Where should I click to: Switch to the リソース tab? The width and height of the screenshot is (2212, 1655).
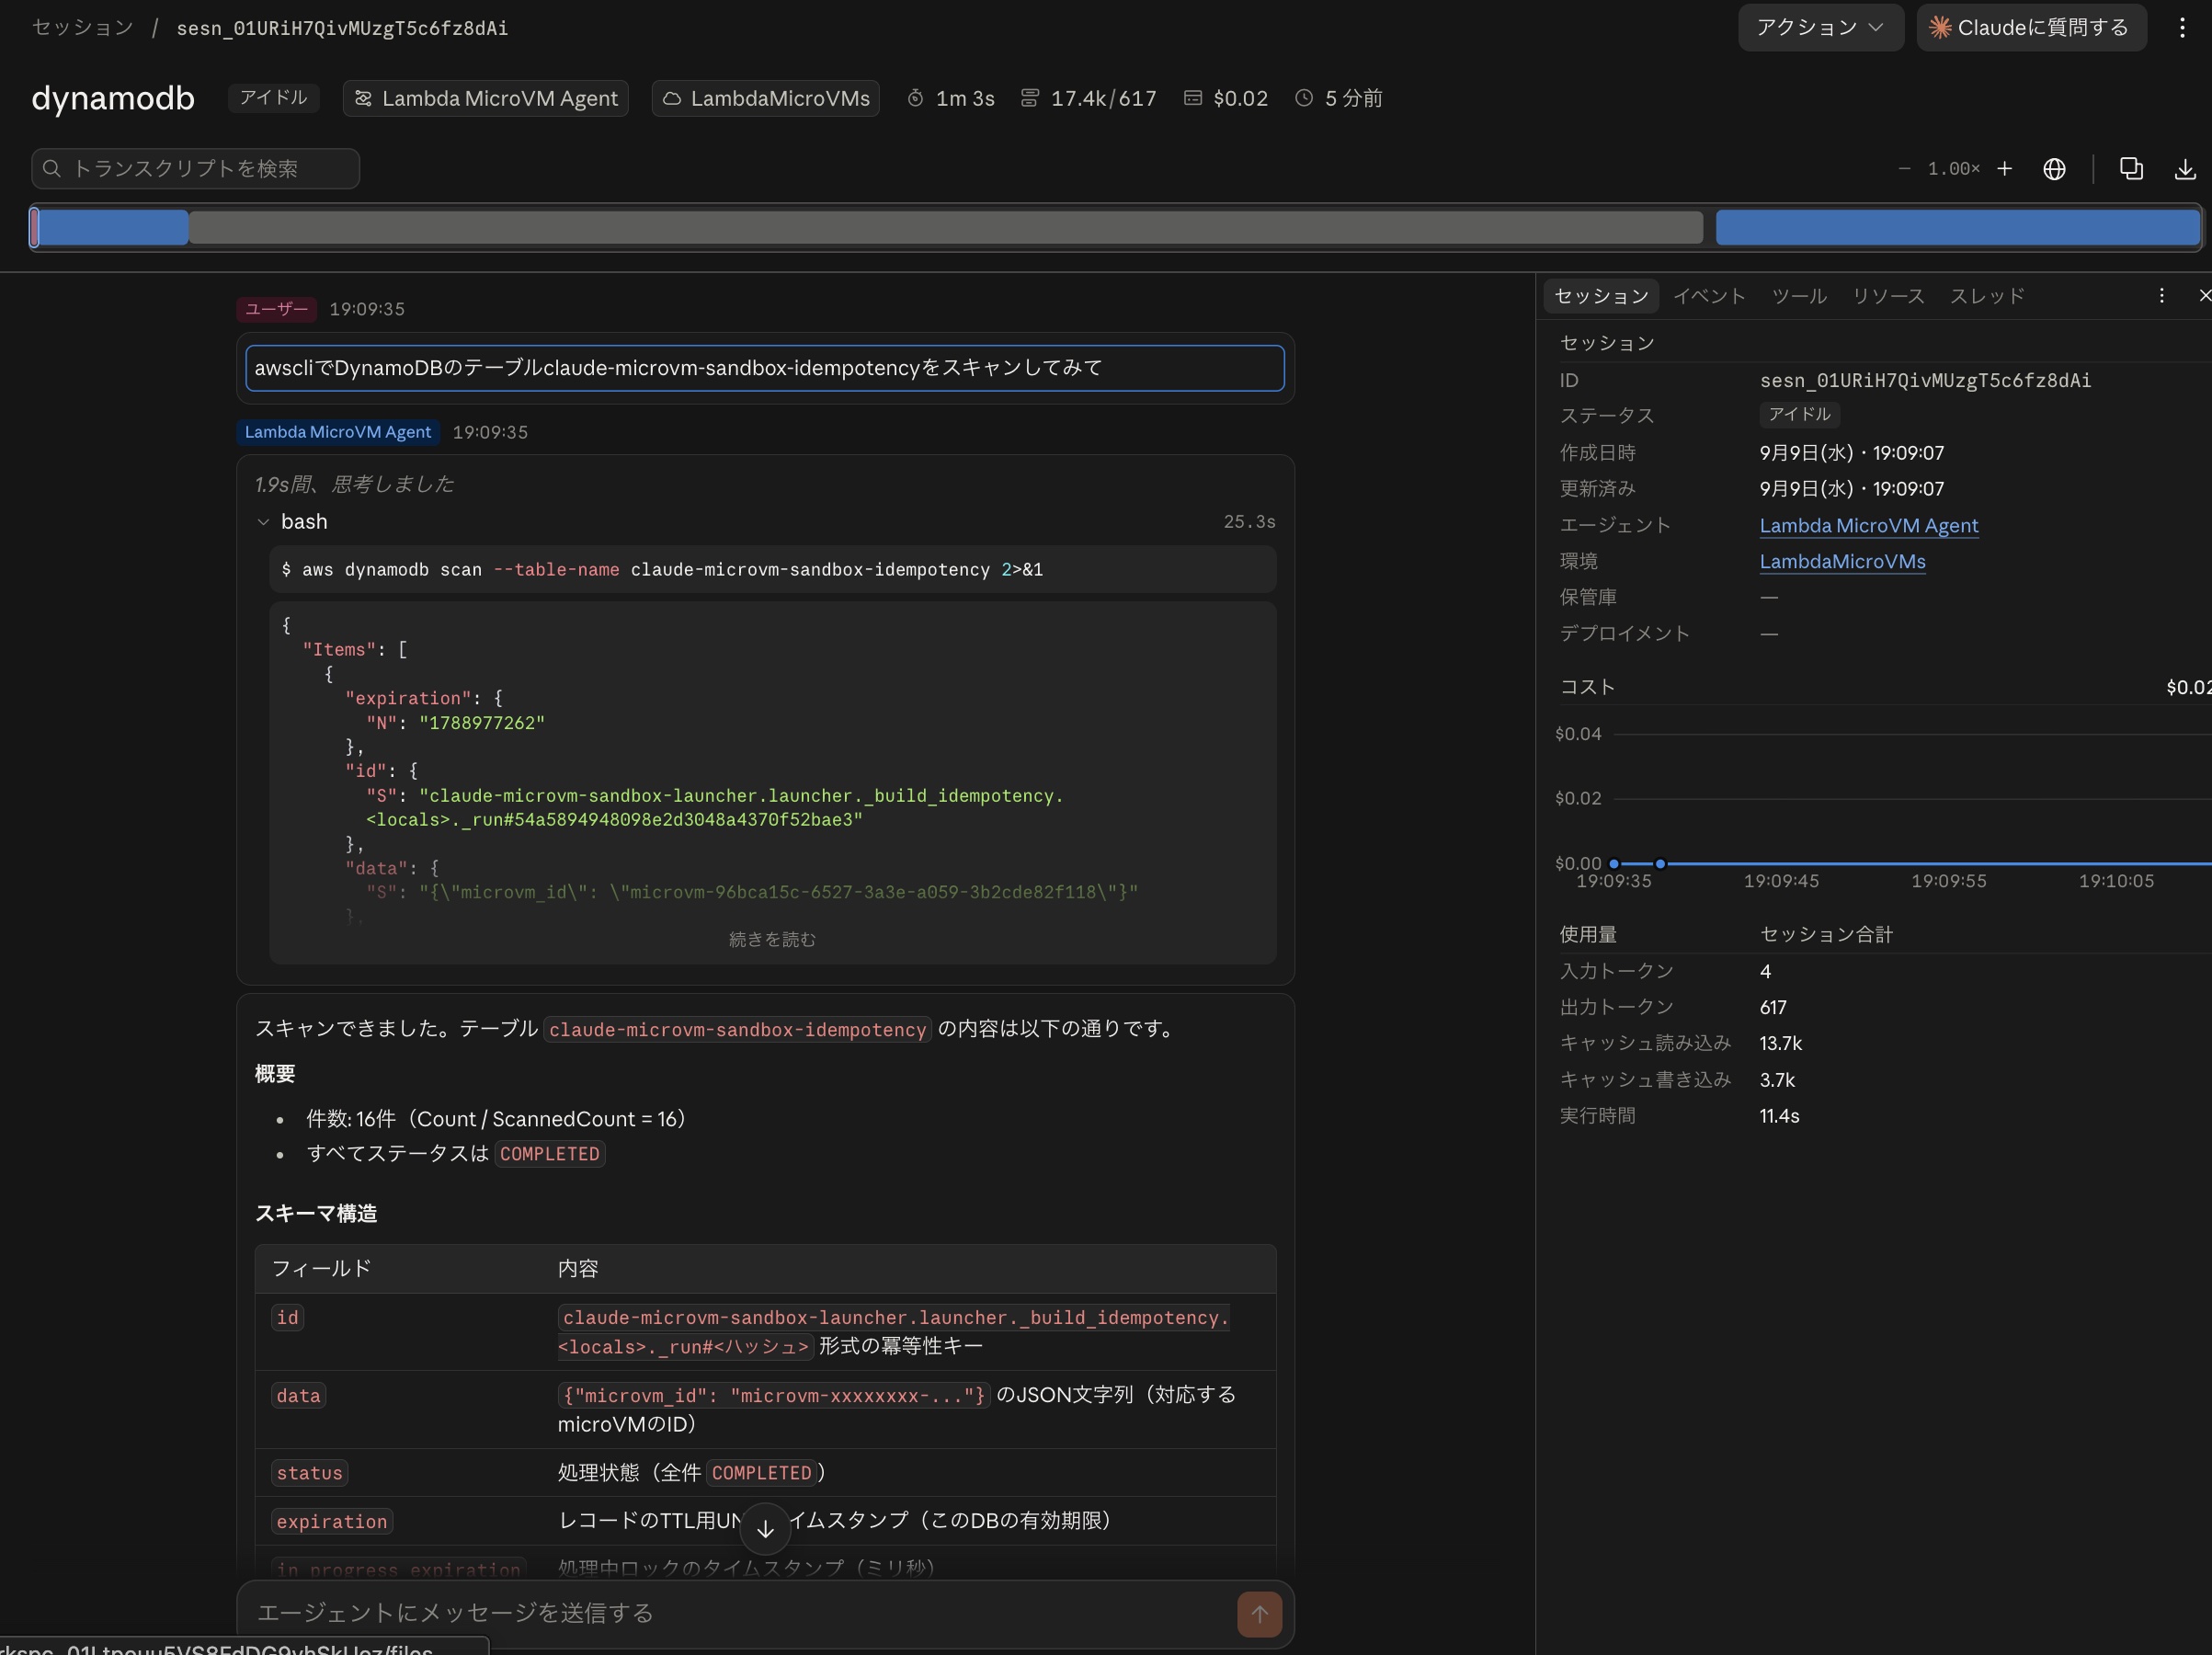tap(1888, 296)
